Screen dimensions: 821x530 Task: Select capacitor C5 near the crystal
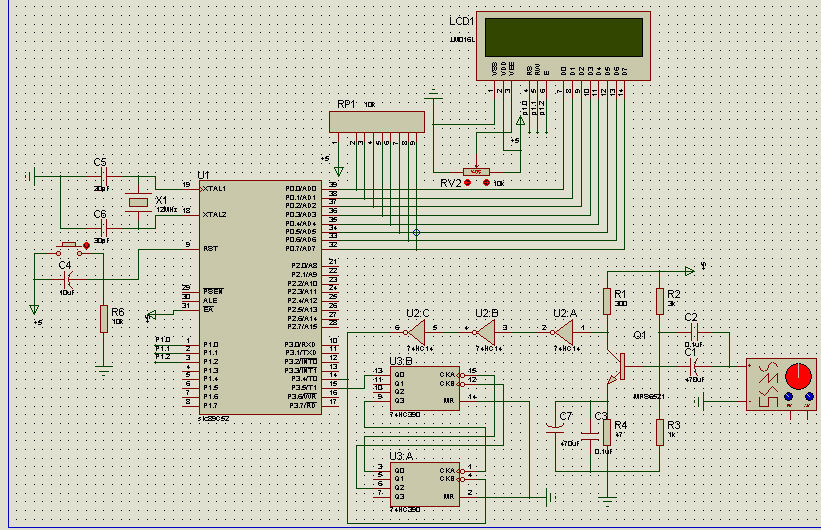104,176
